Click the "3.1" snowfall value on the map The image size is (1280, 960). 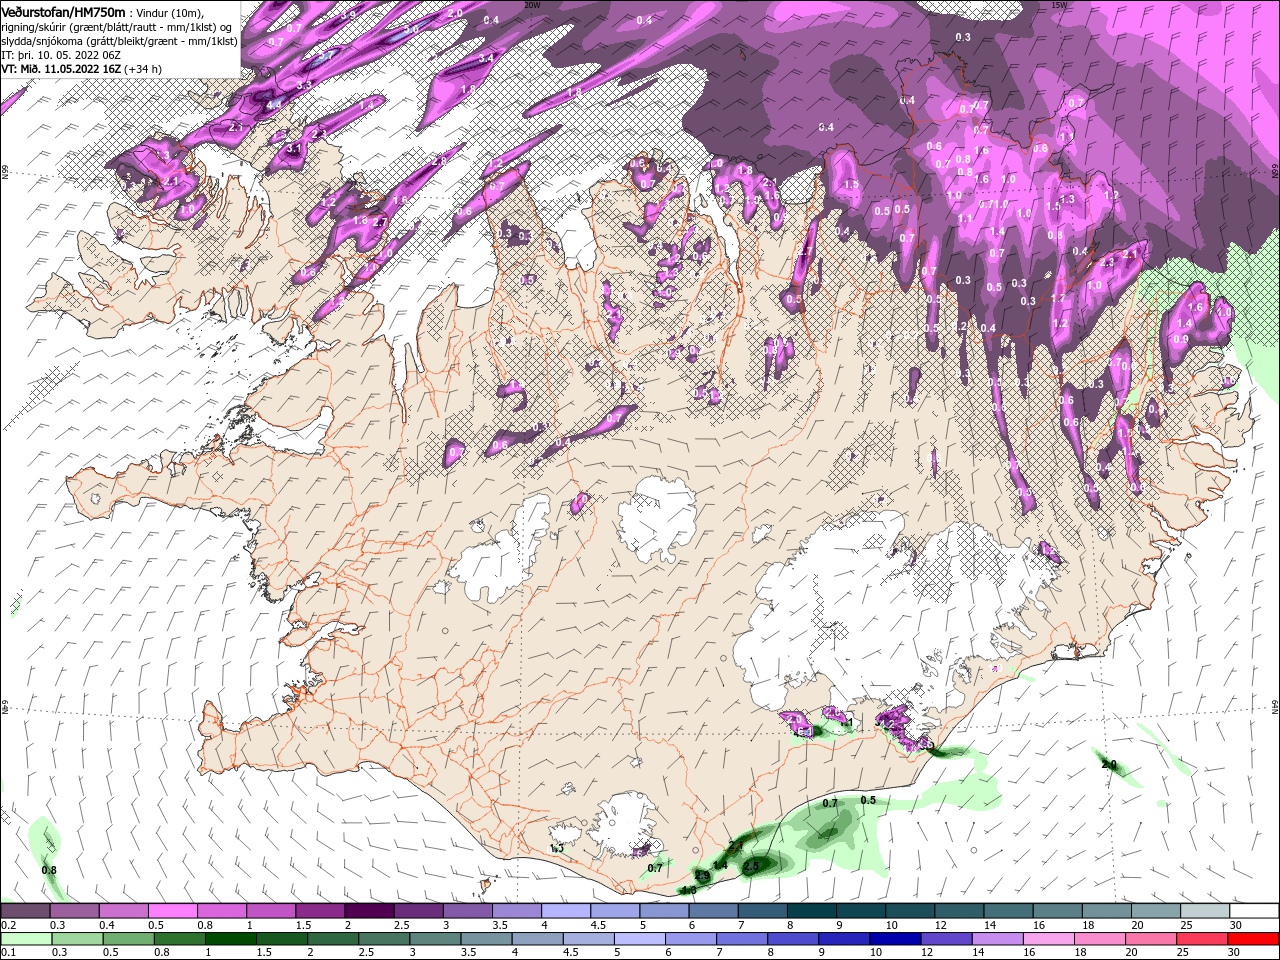[294, 149]
